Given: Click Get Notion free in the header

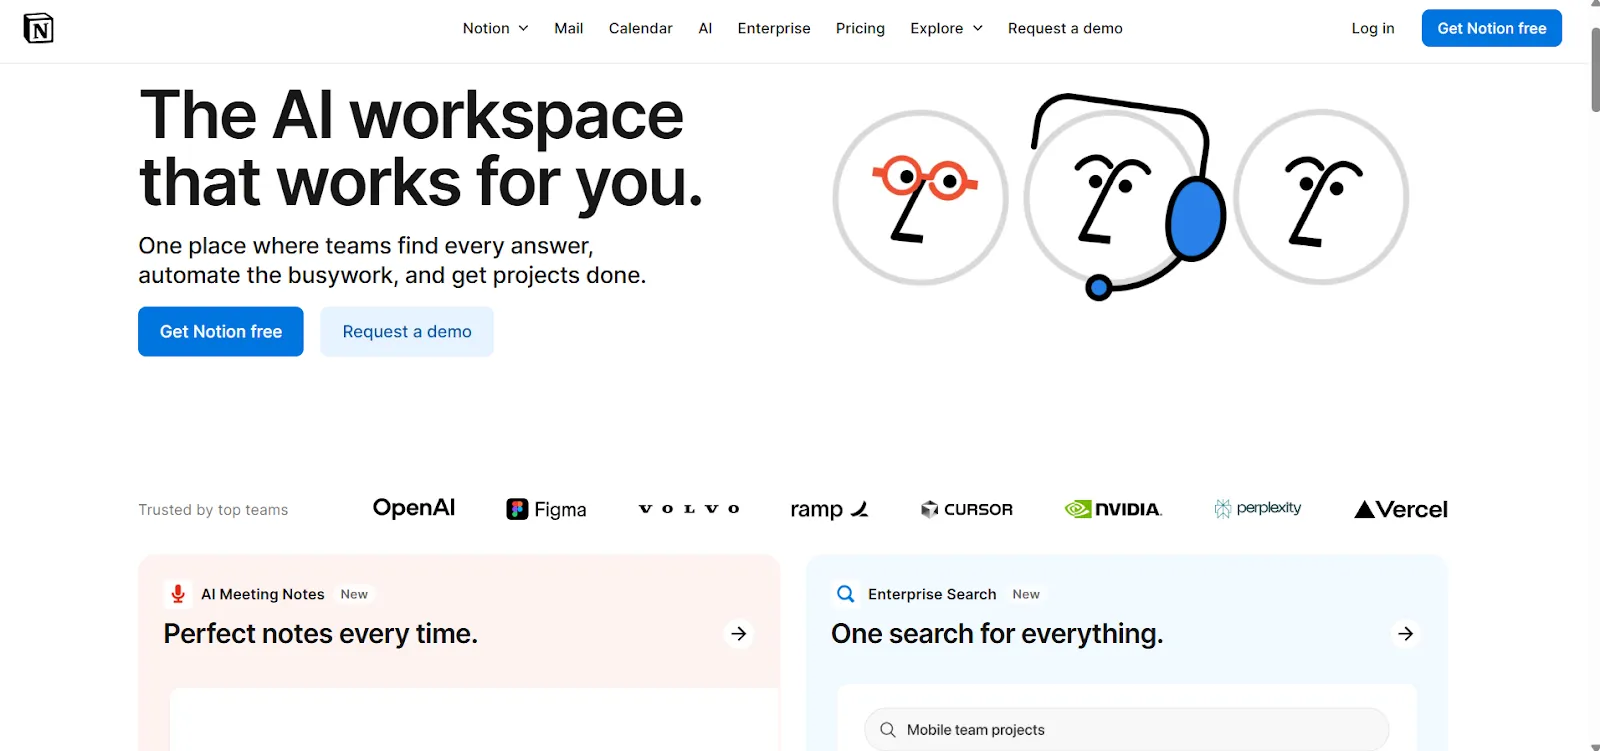Looking at the screenshot, I should (x=1492, y=28).
